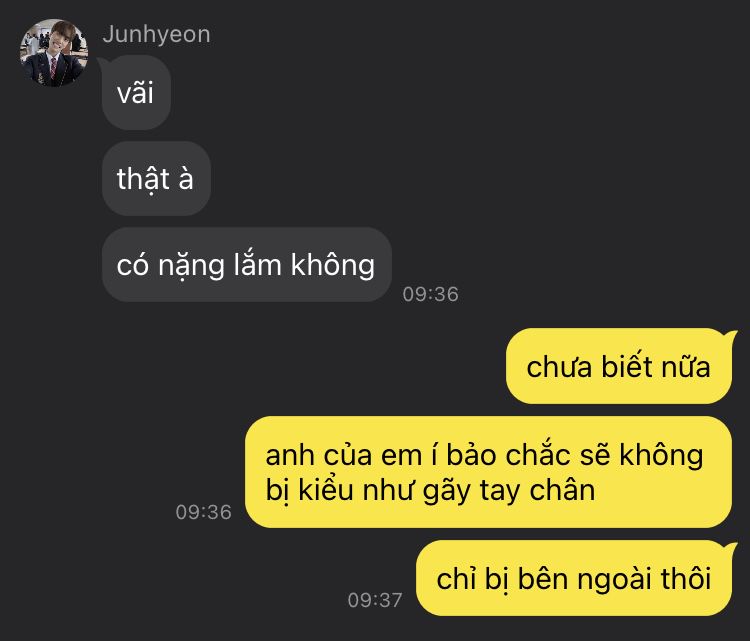Screen dimensions: 750x641
Task: Tap the 09:36 timestamp beside yellow bubble
Action: [x=204, y=512]
